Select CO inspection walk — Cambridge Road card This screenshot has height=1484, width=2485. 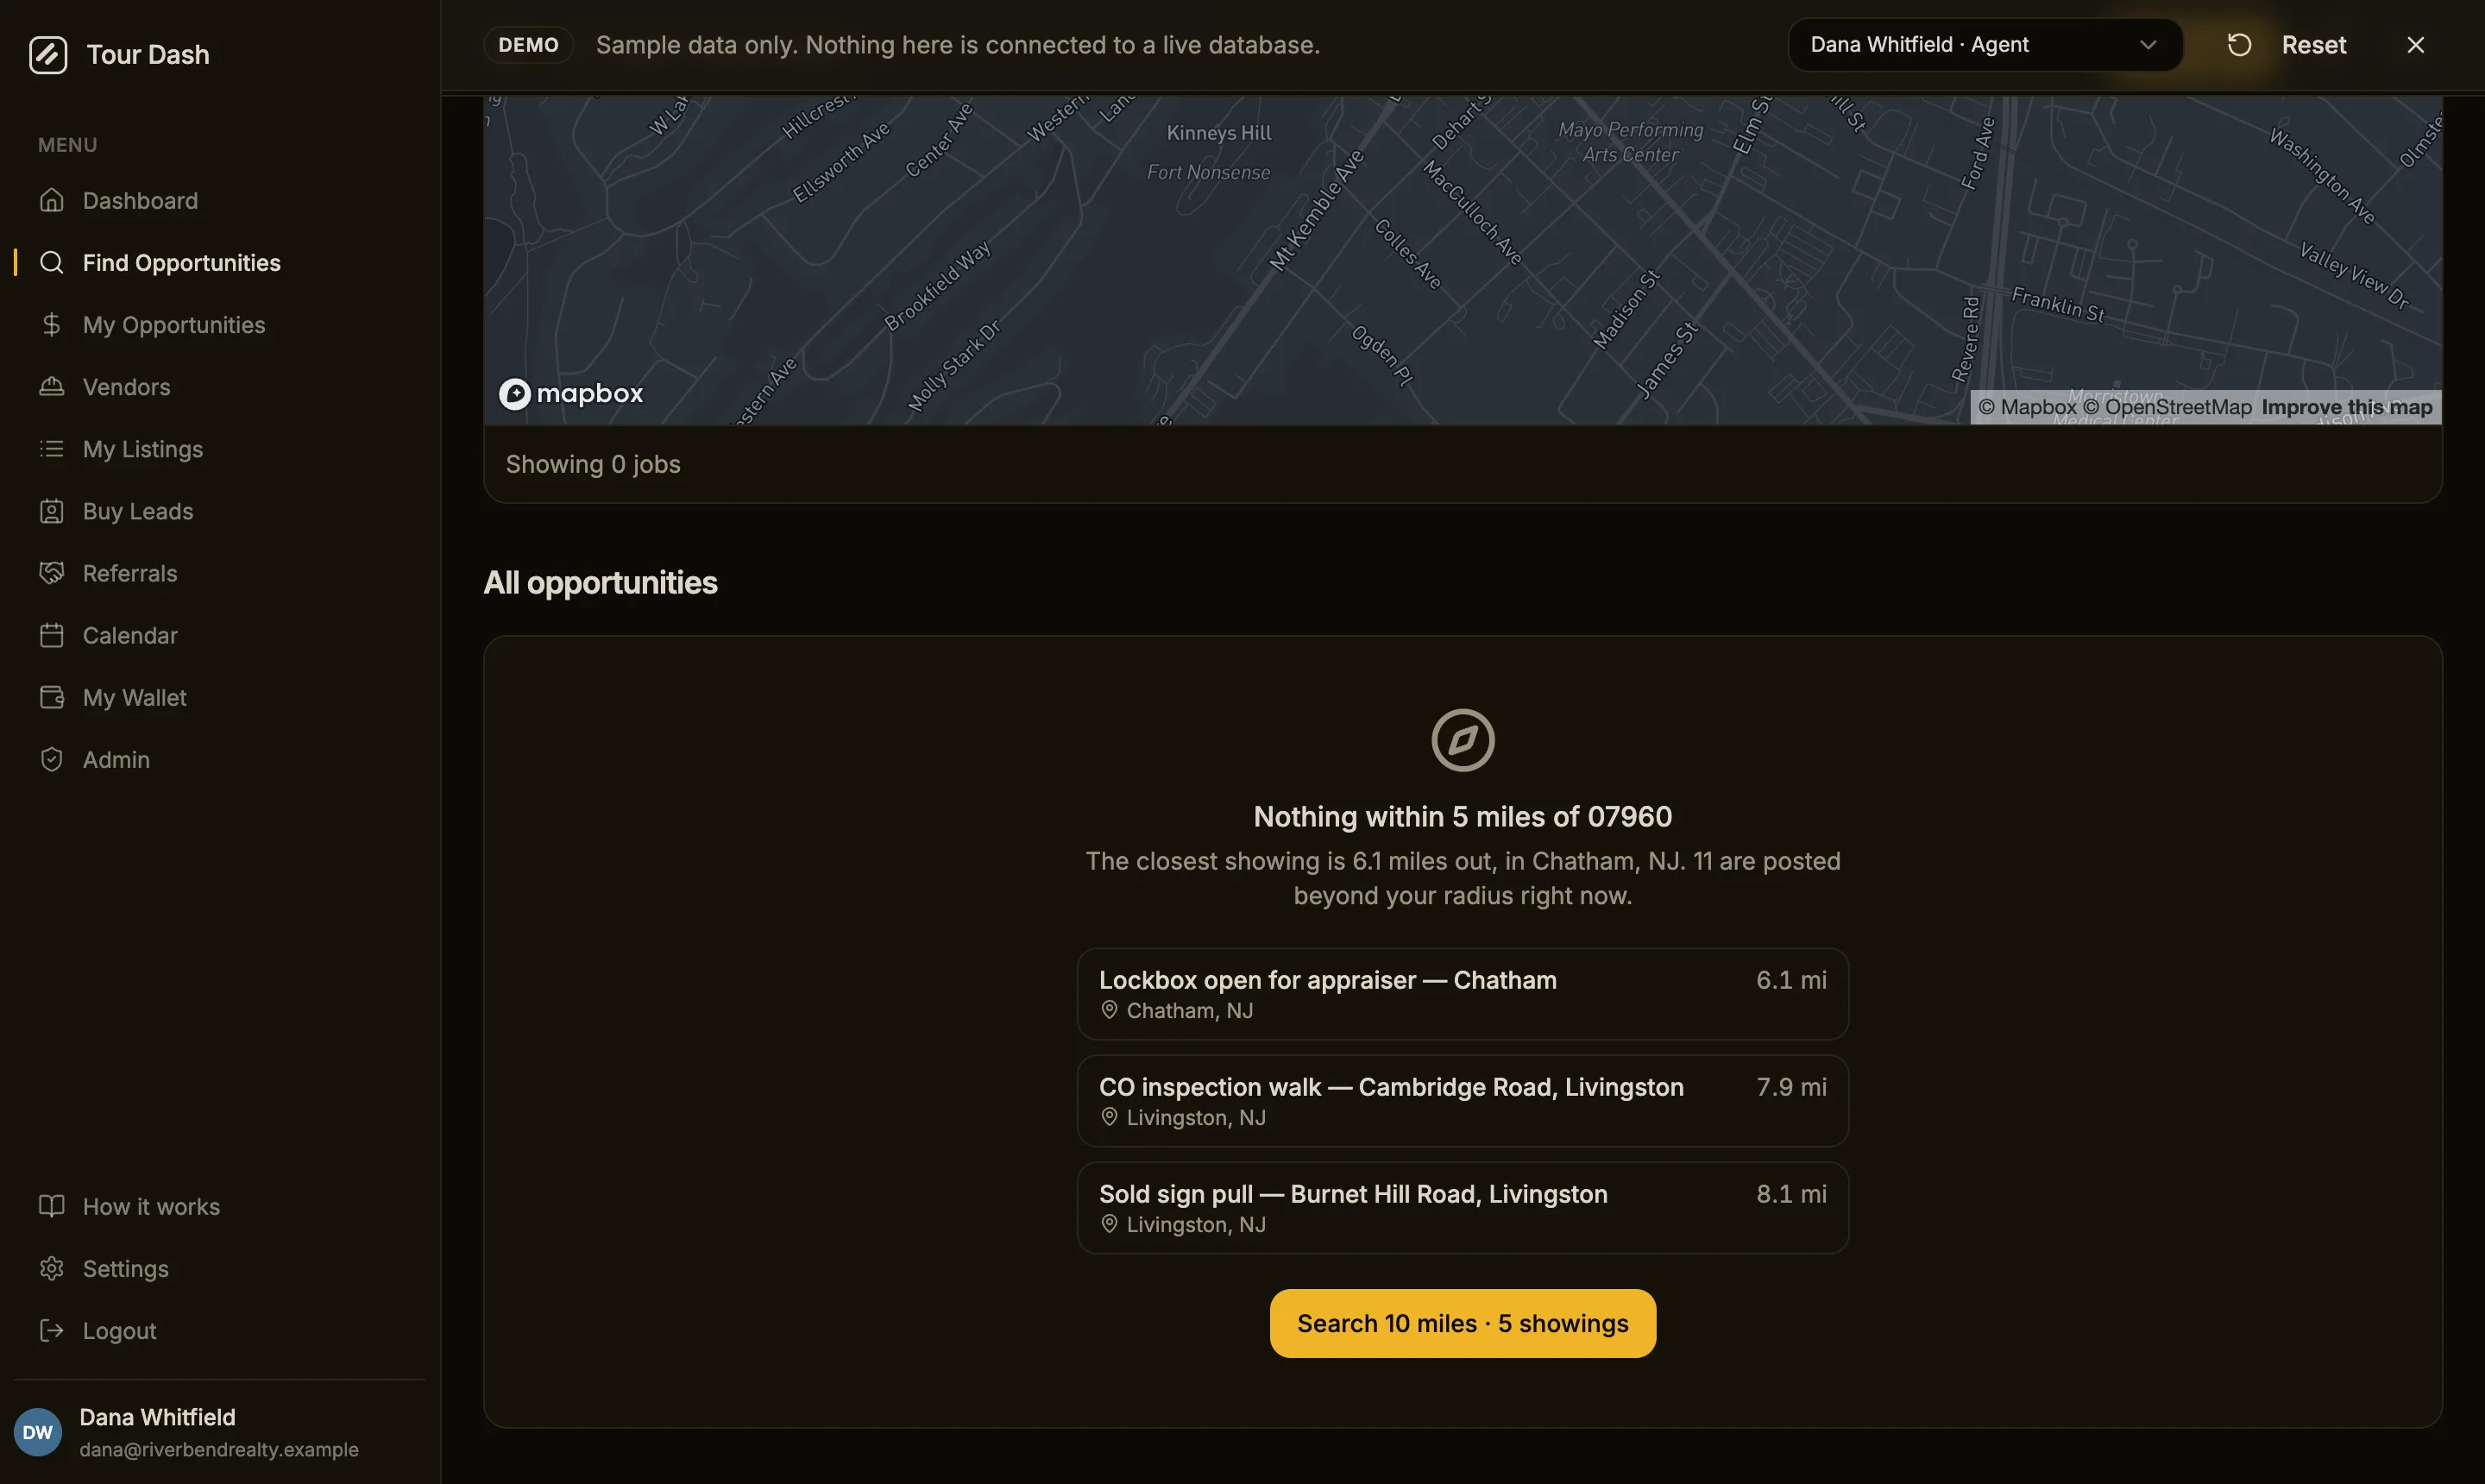click(x=1462, y=1101)
